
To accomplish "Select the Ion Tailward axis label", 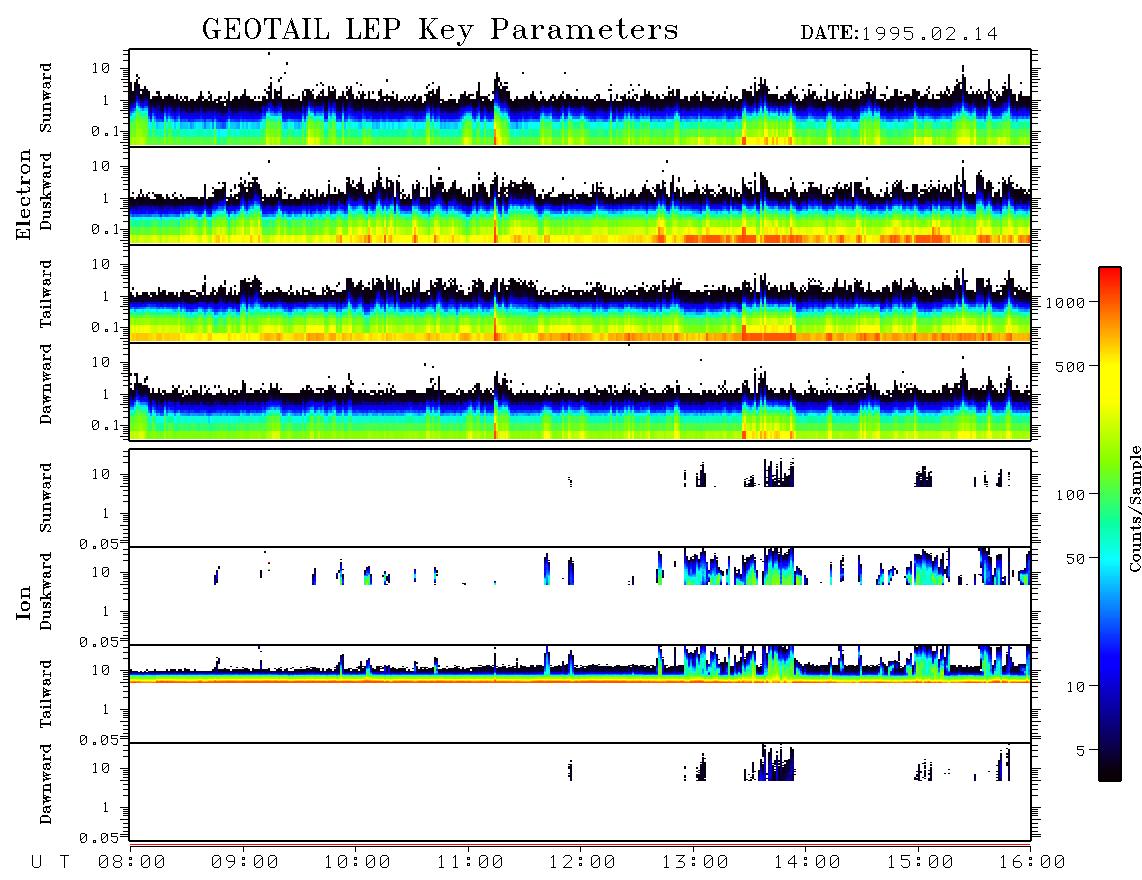I will [46, 694].
